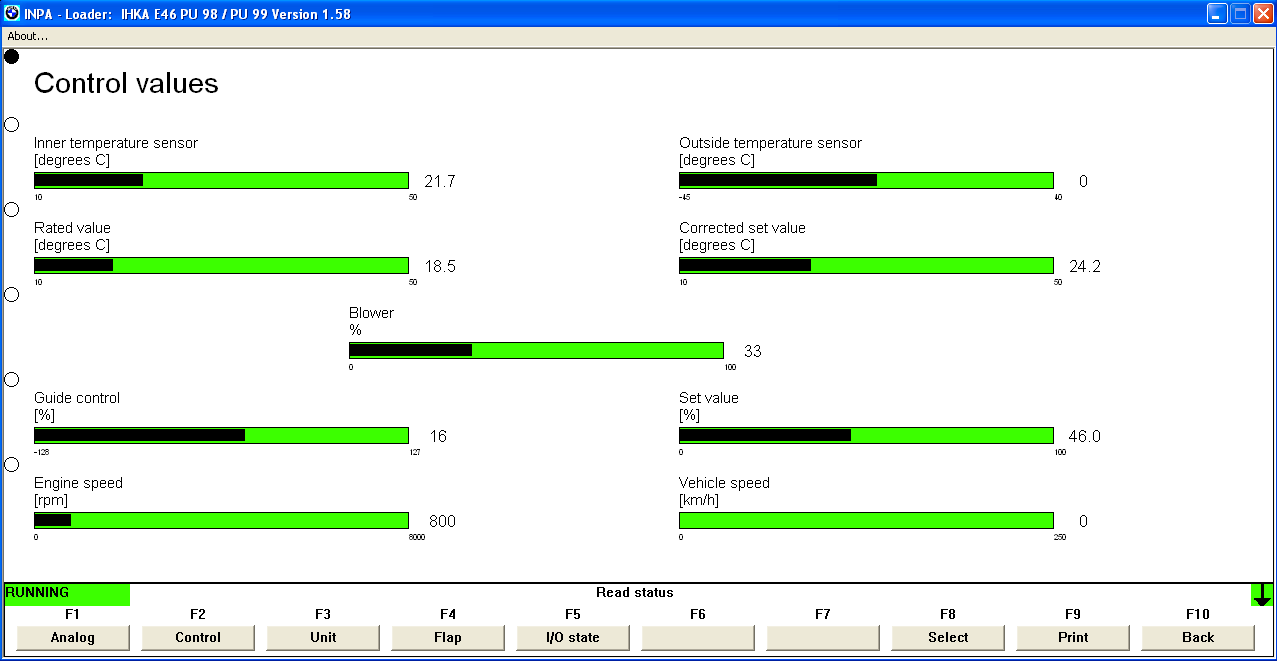
Task: Click the Blower percentage bar
Action: click(536, 351)
